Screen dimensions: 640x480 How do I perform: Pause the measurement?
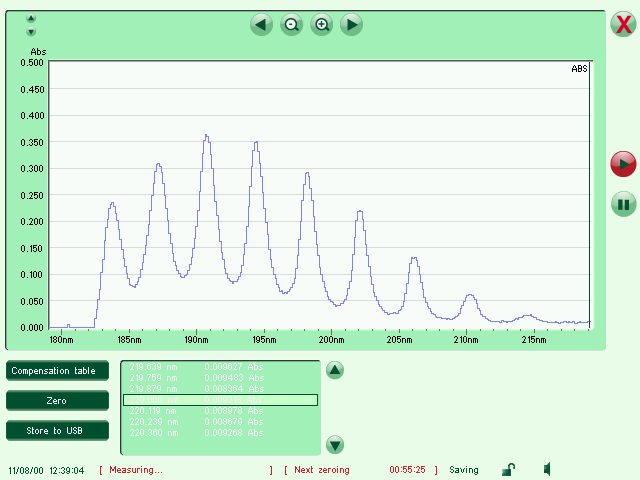coord(623,204)
